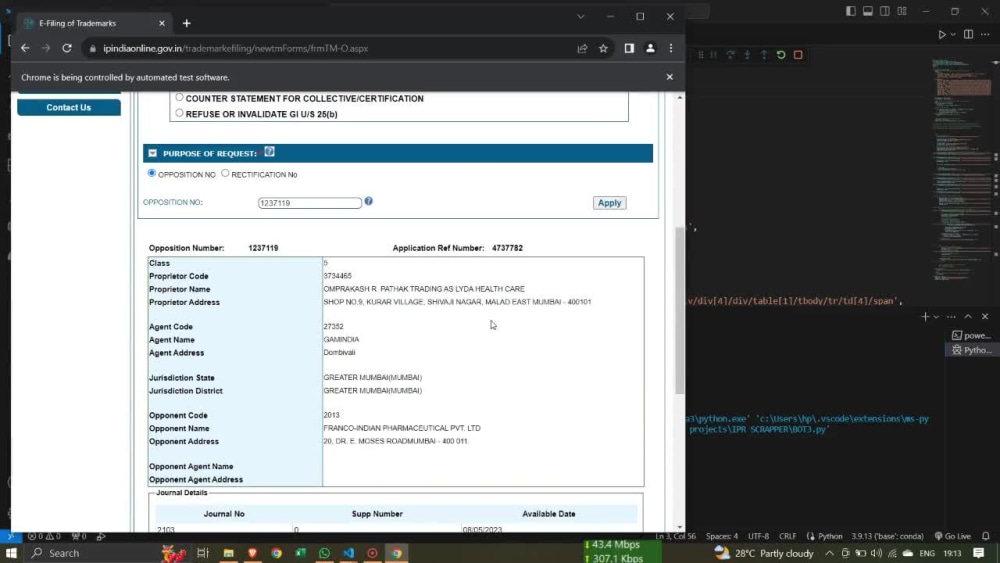
Task: Maximize the VS Code panel with chevron
Action: point(968,316)
